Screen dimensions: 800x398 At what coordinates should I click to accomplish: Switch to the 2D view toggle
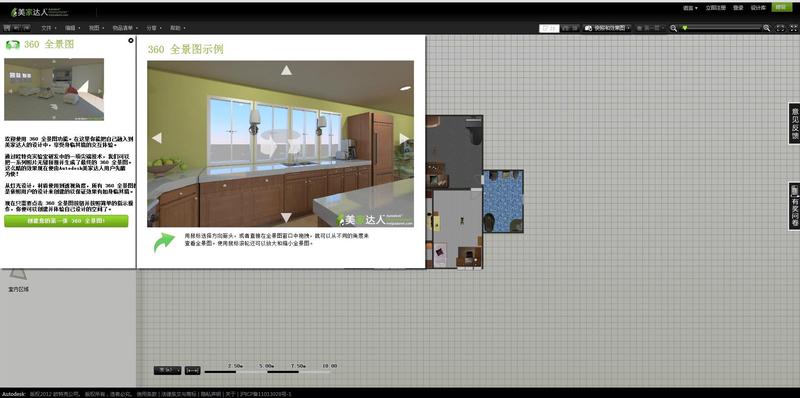tap(549, 29)
